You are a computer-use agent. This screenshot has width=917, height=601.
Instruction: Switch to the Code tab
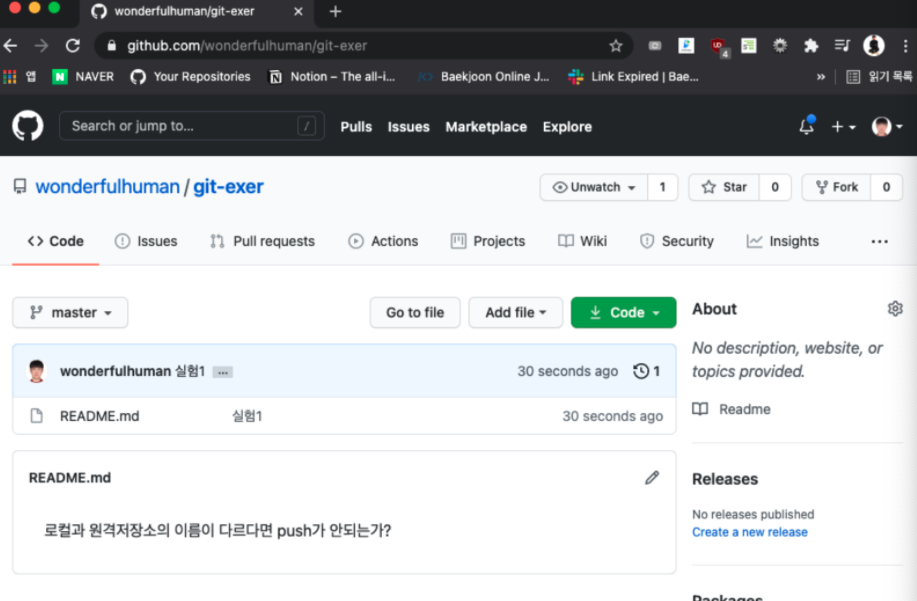coord(56,241)
